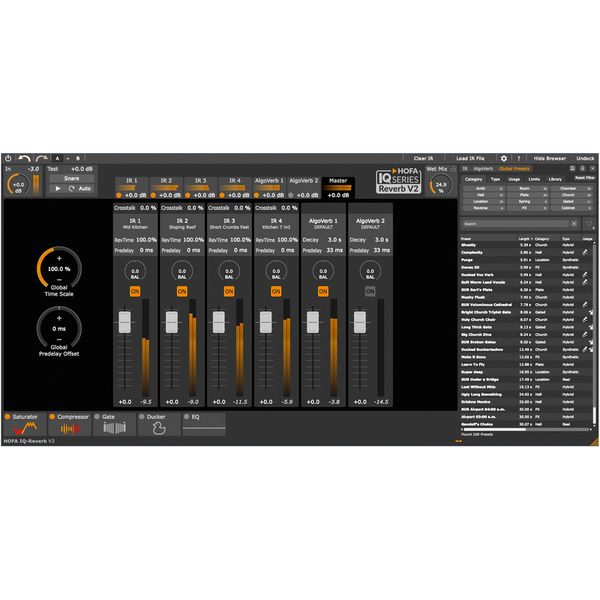
Task: Open settings gear icon
Action: [504, 158]
